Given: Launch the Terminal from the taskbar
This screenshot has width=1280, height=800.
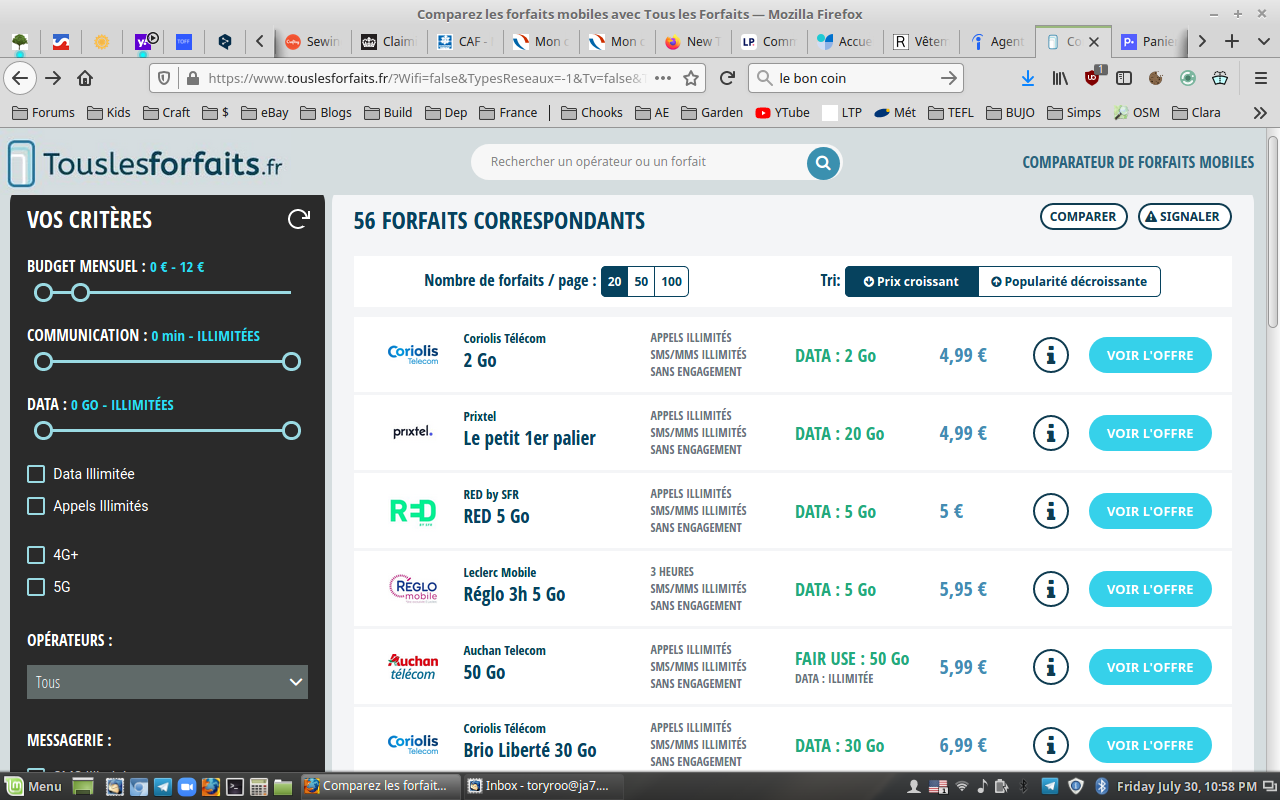Looking at the screenshot, I should 236,786.
